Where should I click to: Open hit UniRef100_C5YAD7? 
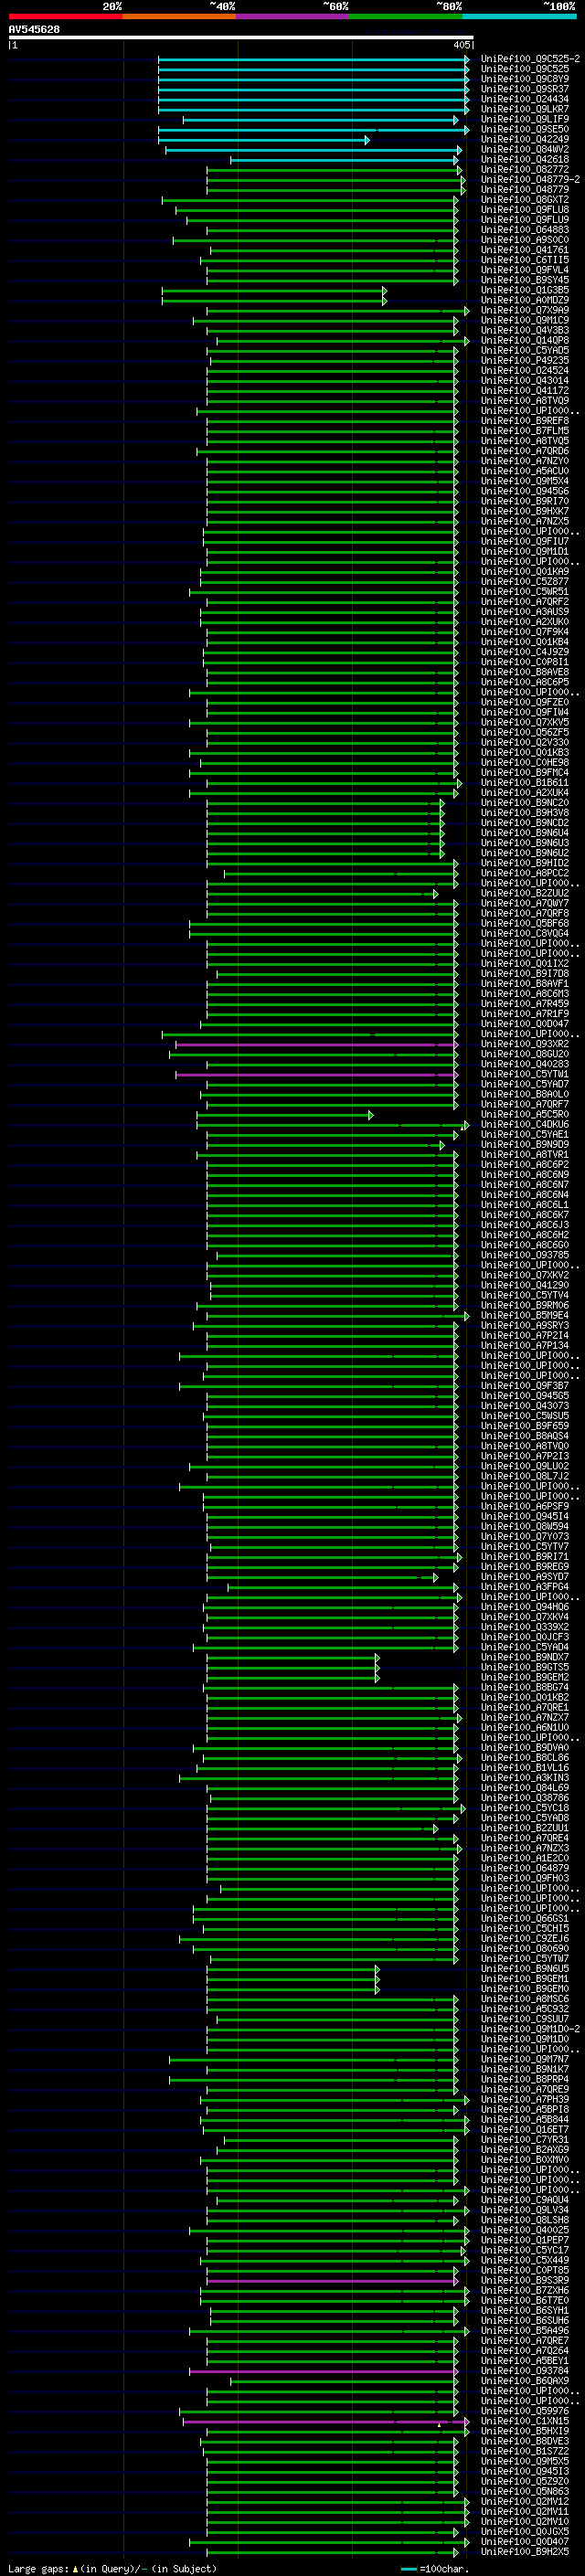525,1084
